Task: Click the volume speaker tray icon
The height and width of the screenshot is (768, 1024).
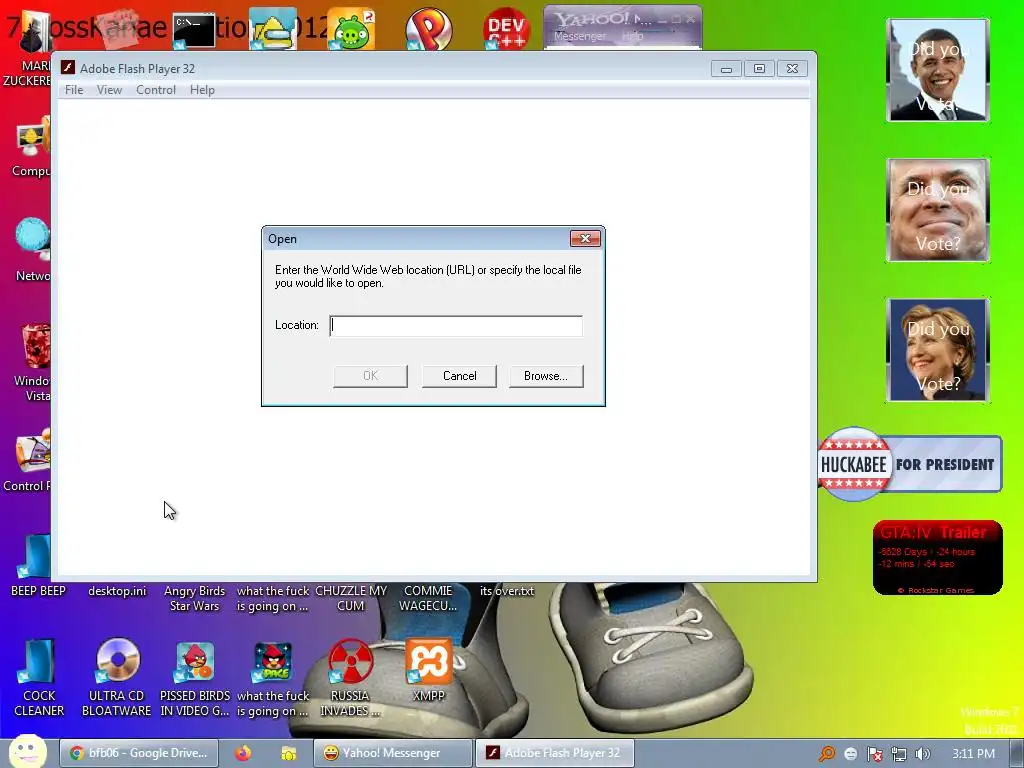Action: (x=922, y=754)
